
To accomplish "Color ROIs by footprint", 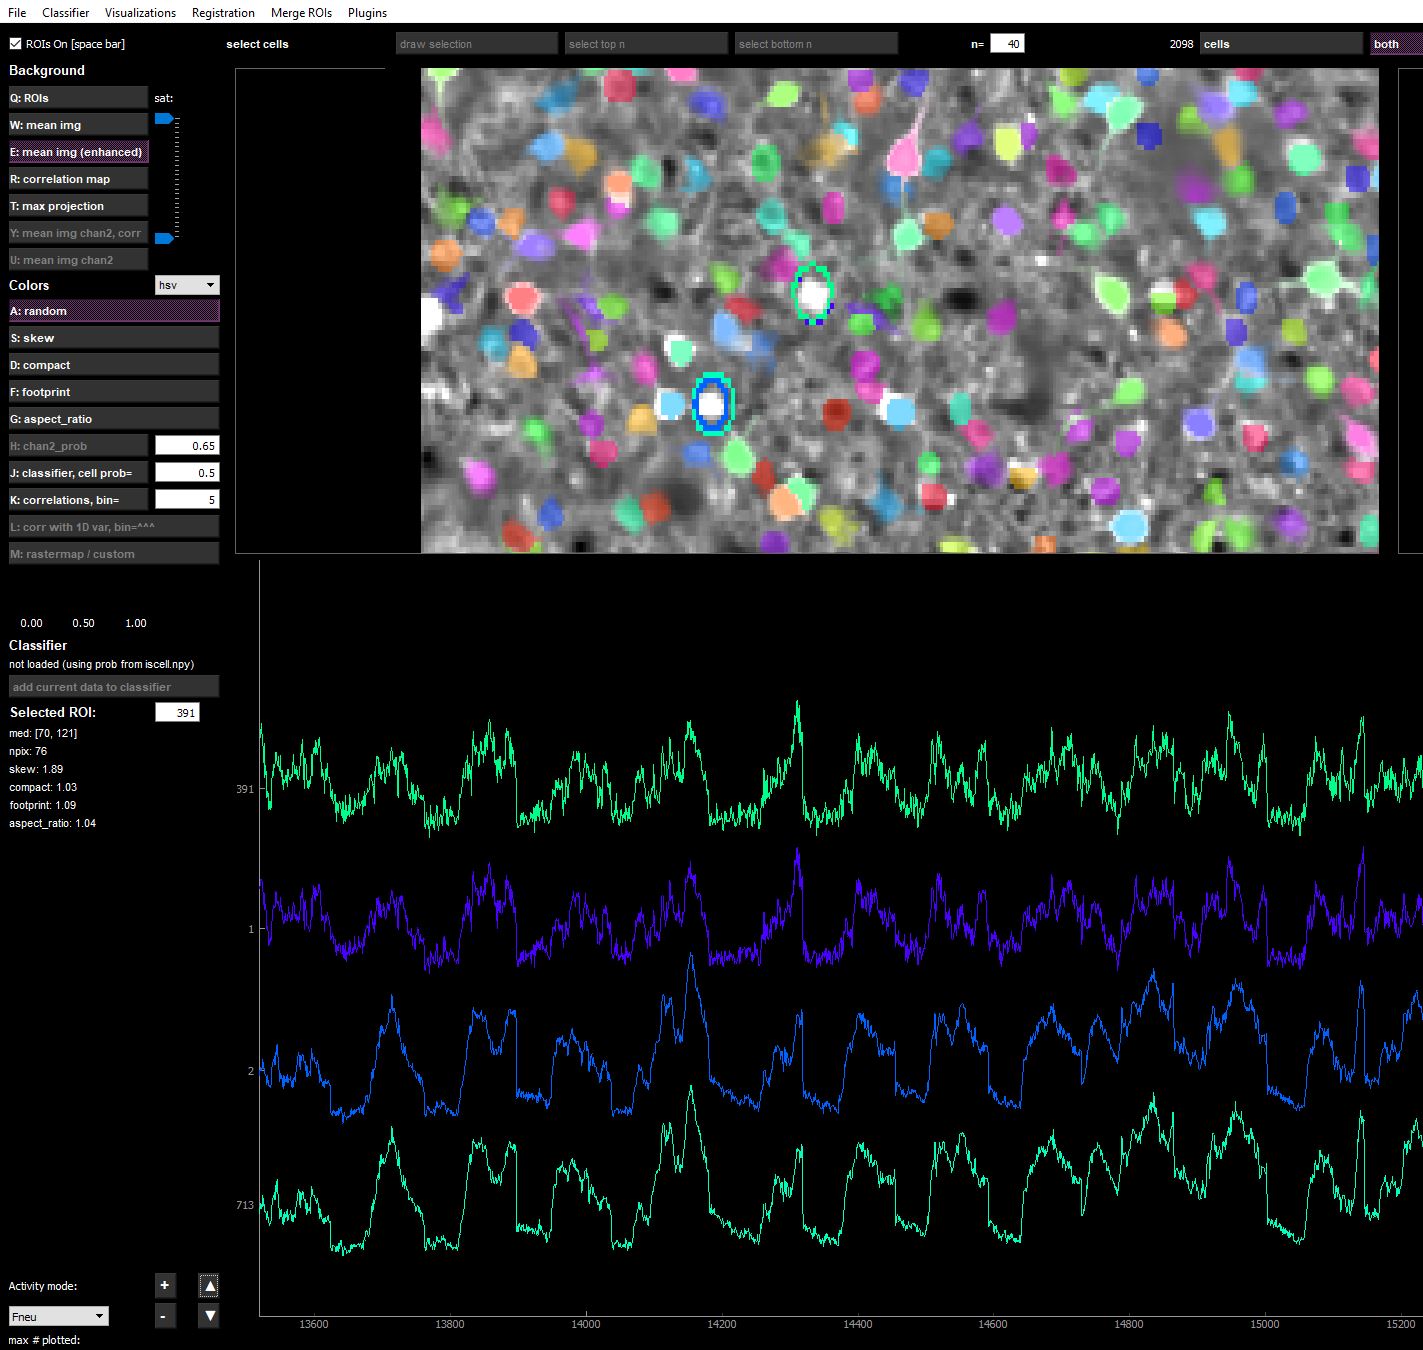I will pos(113,391).
